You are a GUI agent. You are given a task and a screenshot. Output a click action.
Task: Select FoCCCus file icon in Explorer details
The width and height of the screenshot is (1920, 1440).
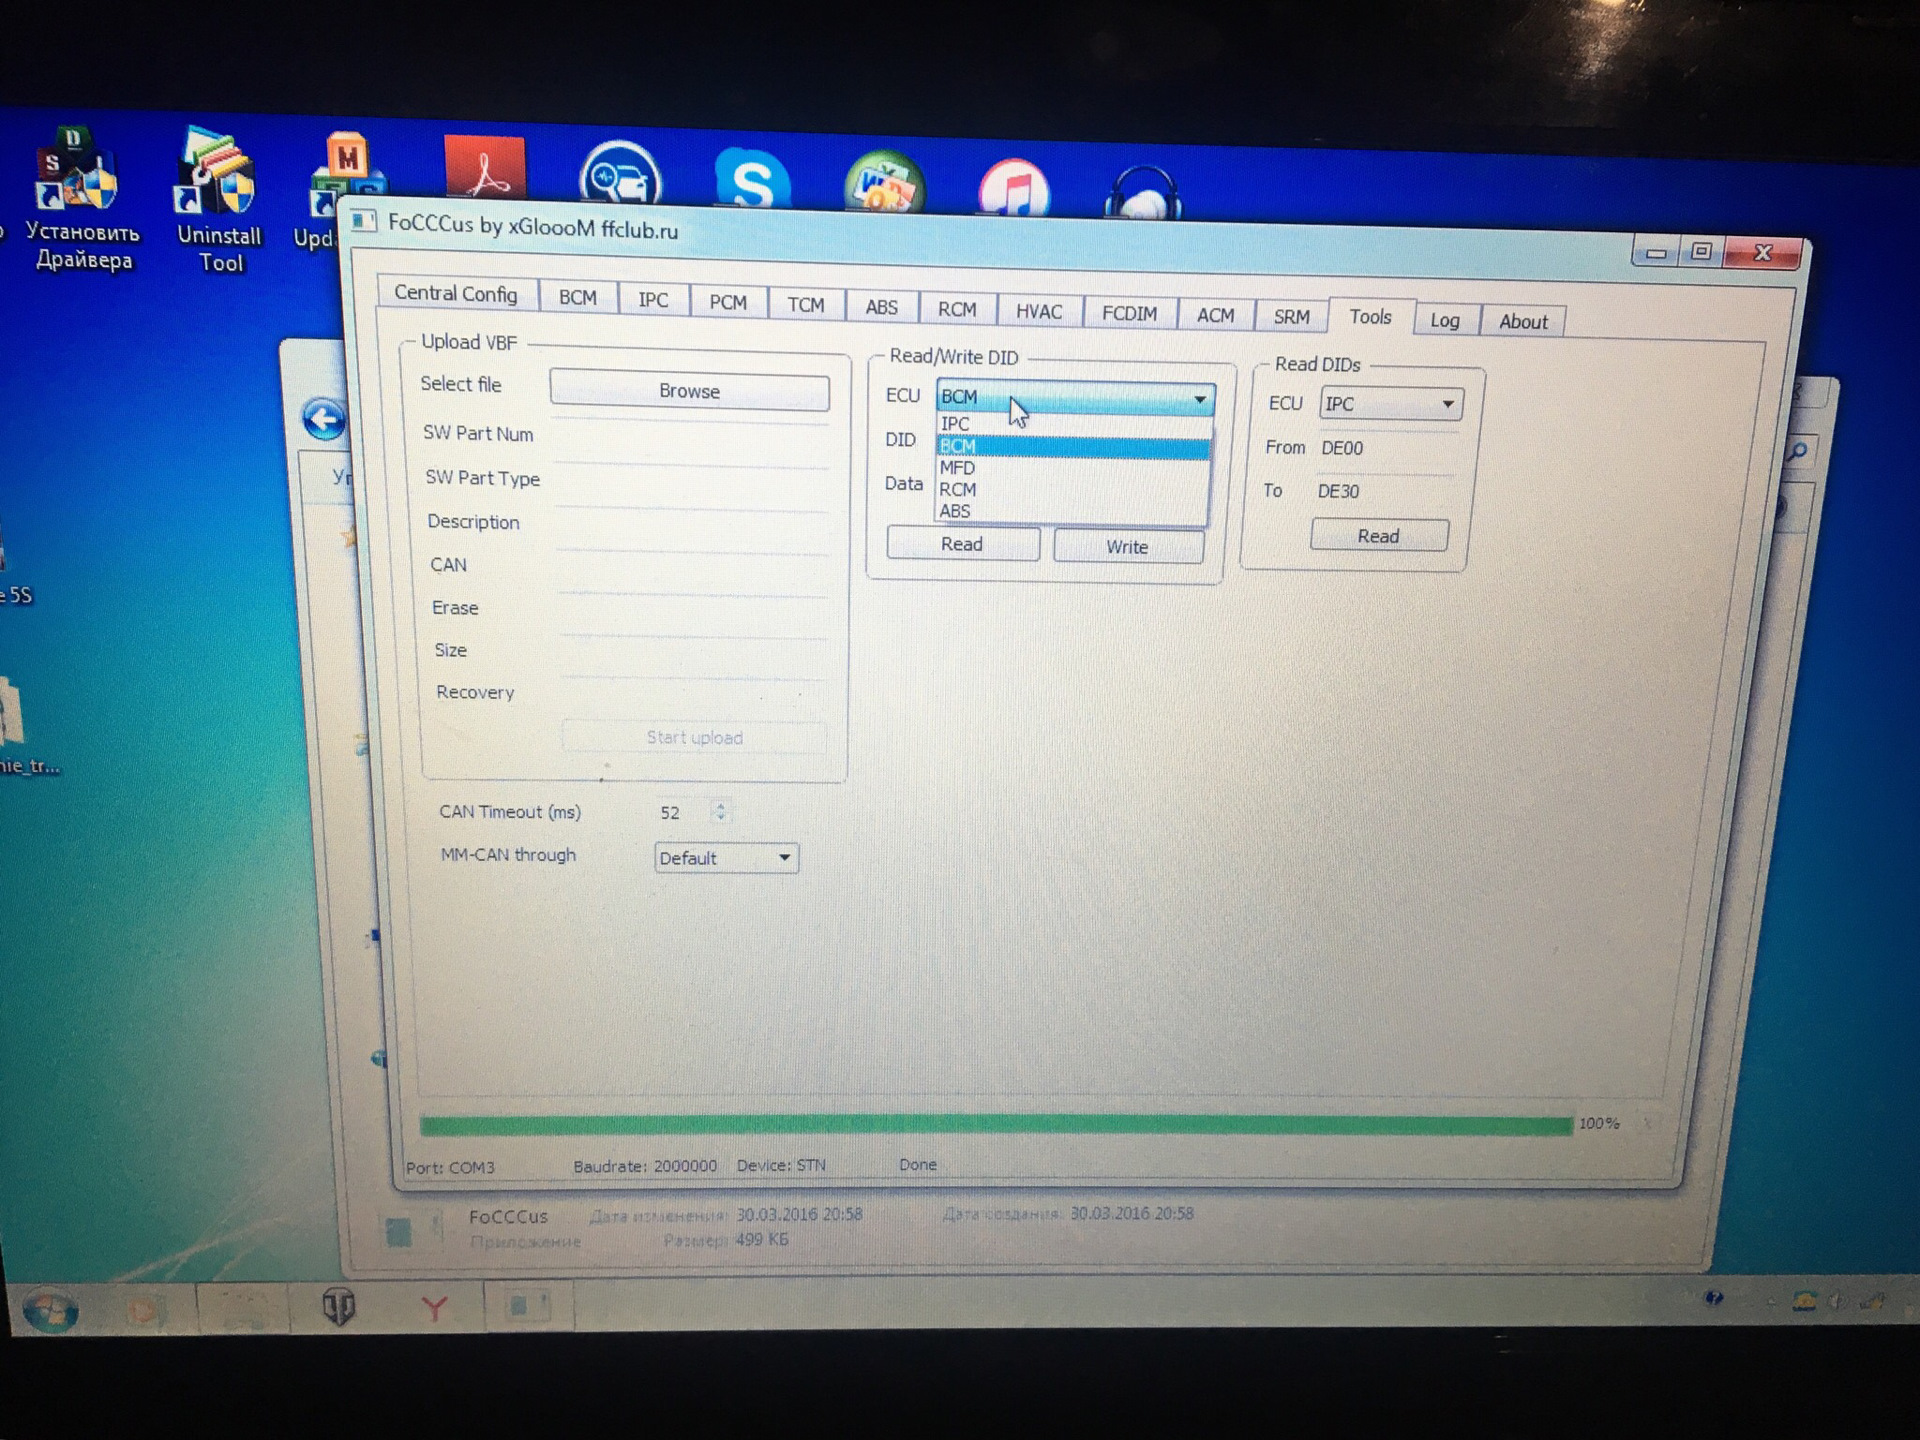(x=399, y=1231)
